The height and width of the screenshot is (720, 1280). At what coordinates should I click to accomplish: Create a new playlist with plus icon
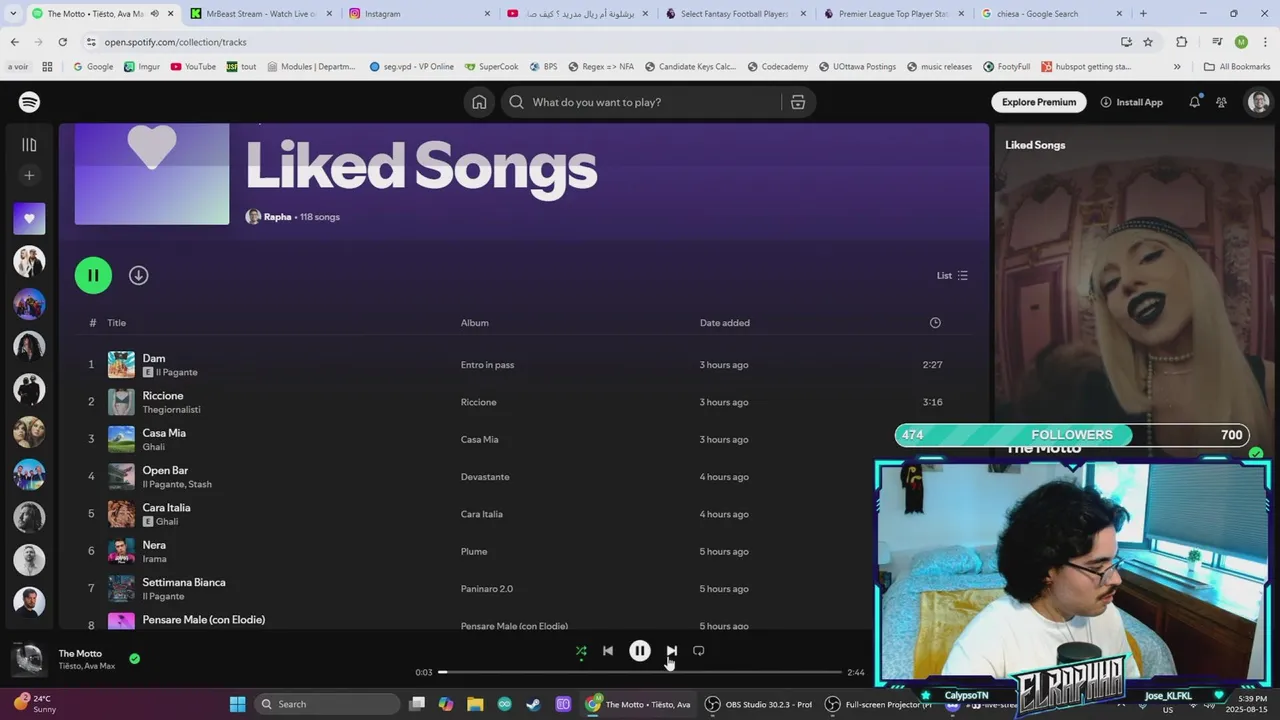coord(29,176)
